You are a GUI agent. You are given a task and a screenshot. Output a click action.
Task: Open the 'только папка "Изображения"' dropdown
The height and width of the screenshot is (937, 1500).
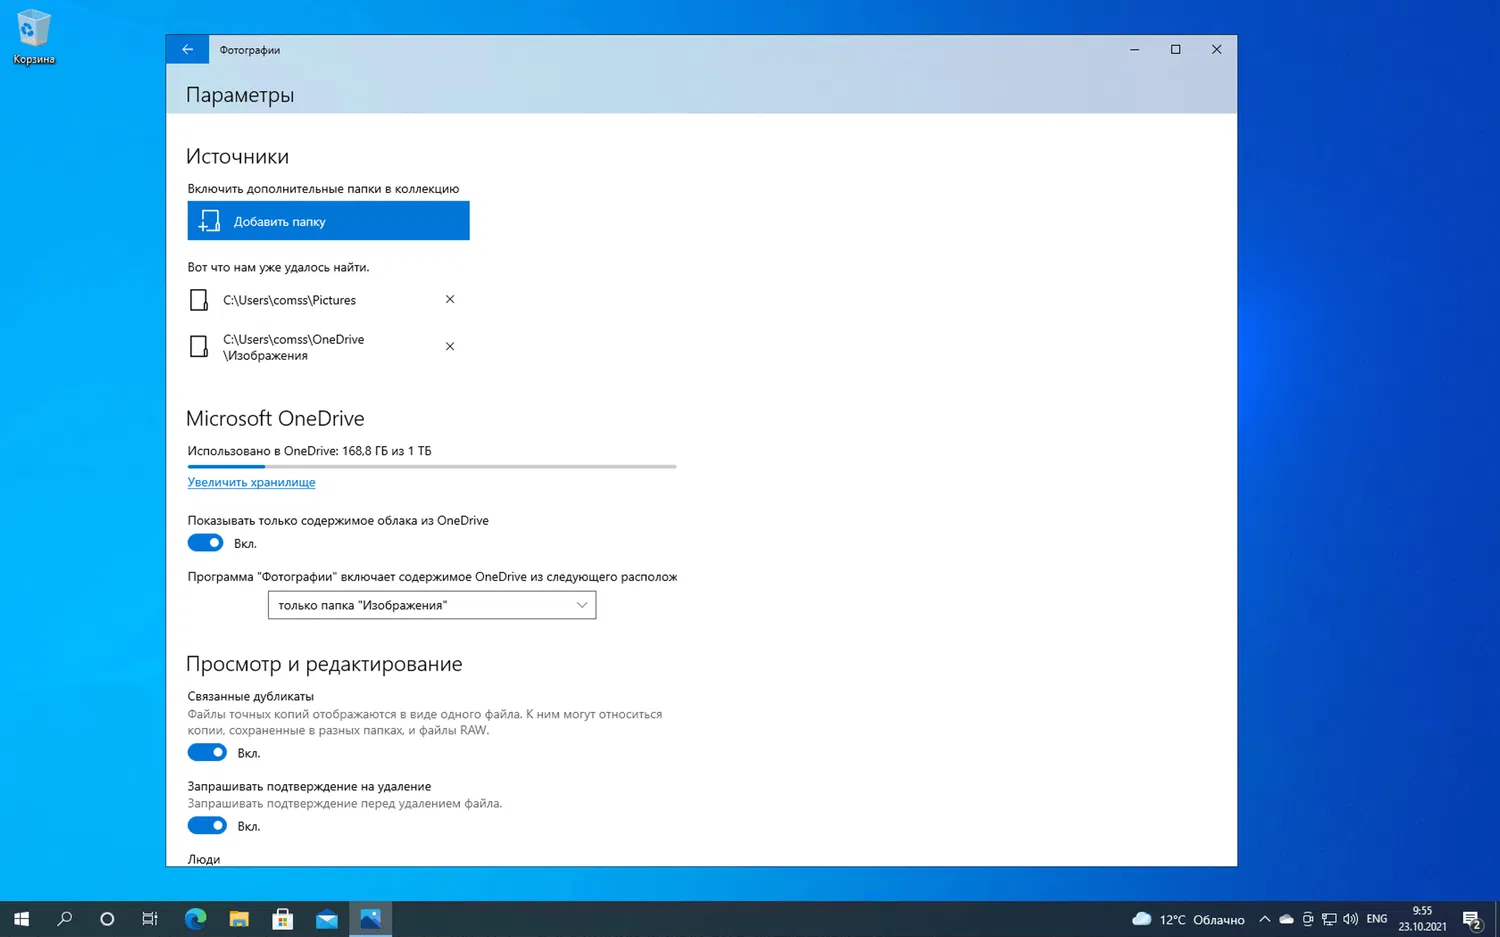432,605
